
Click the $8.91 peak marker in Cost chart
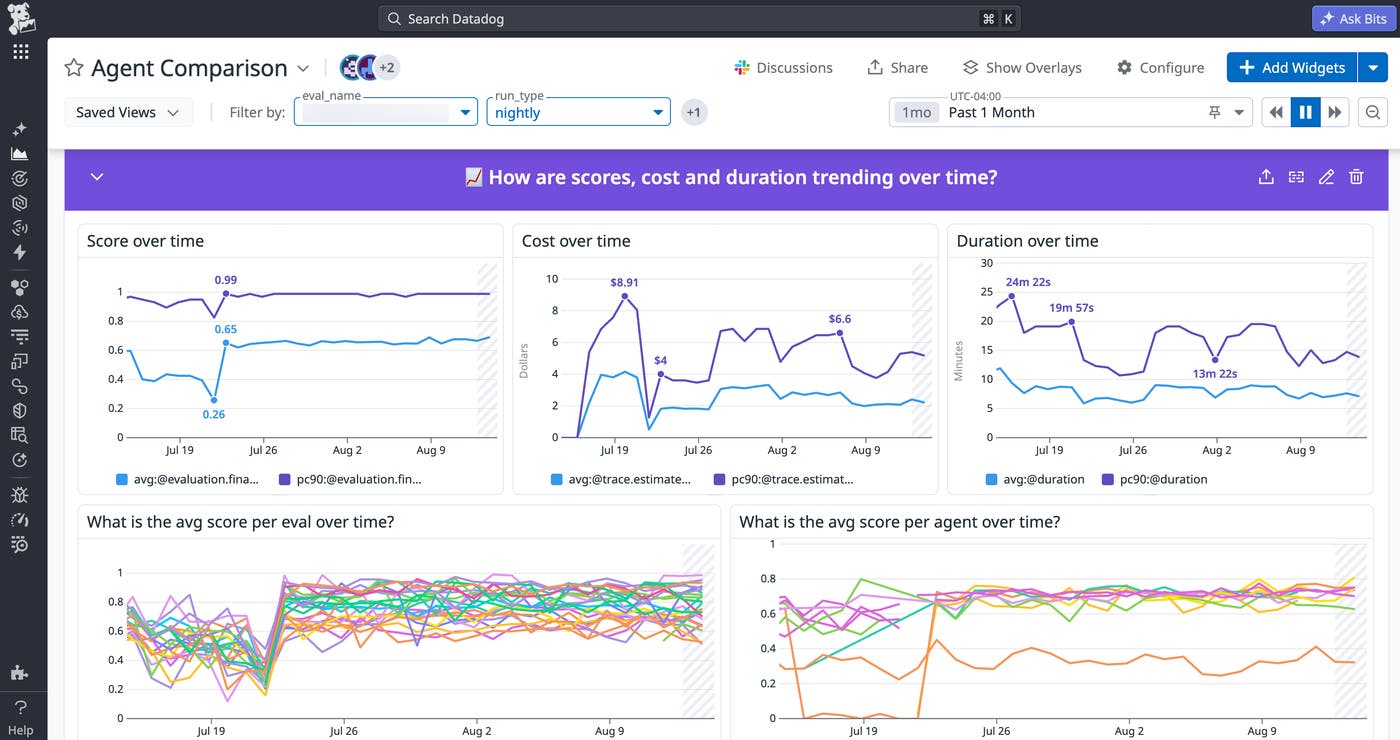tap(625, 295)
